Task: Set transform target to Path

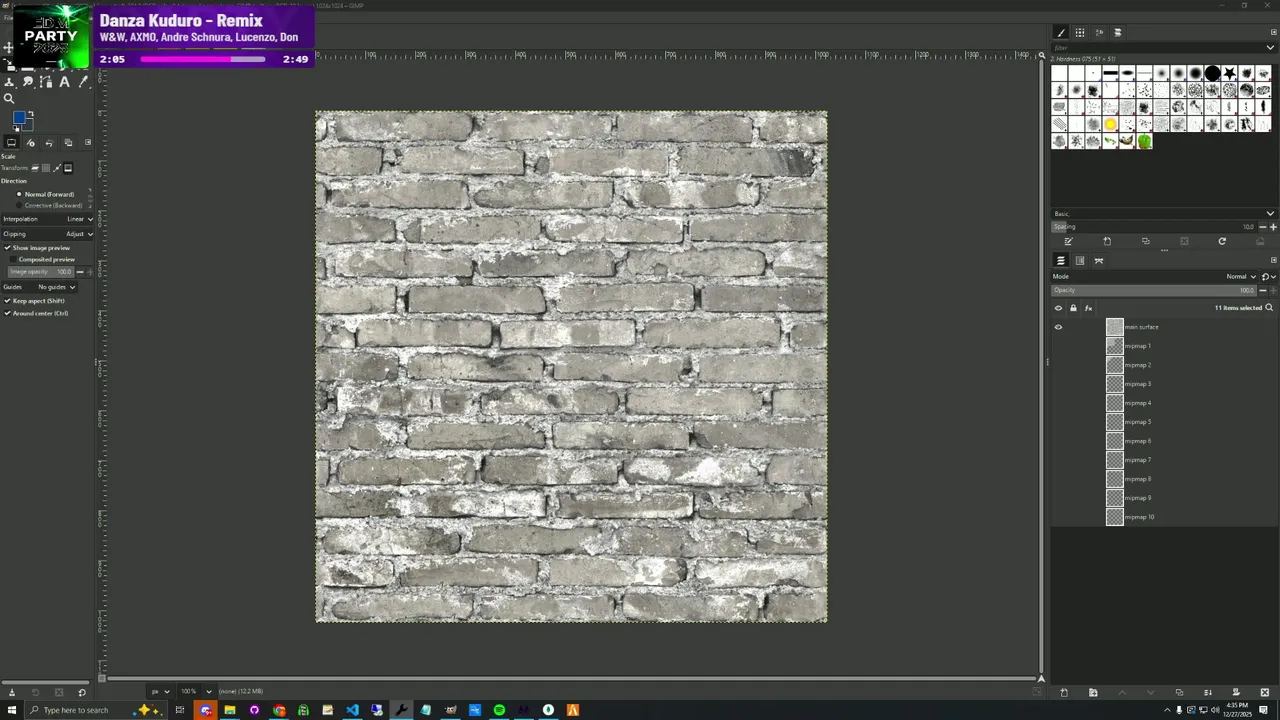Action: tap(57, 168)
